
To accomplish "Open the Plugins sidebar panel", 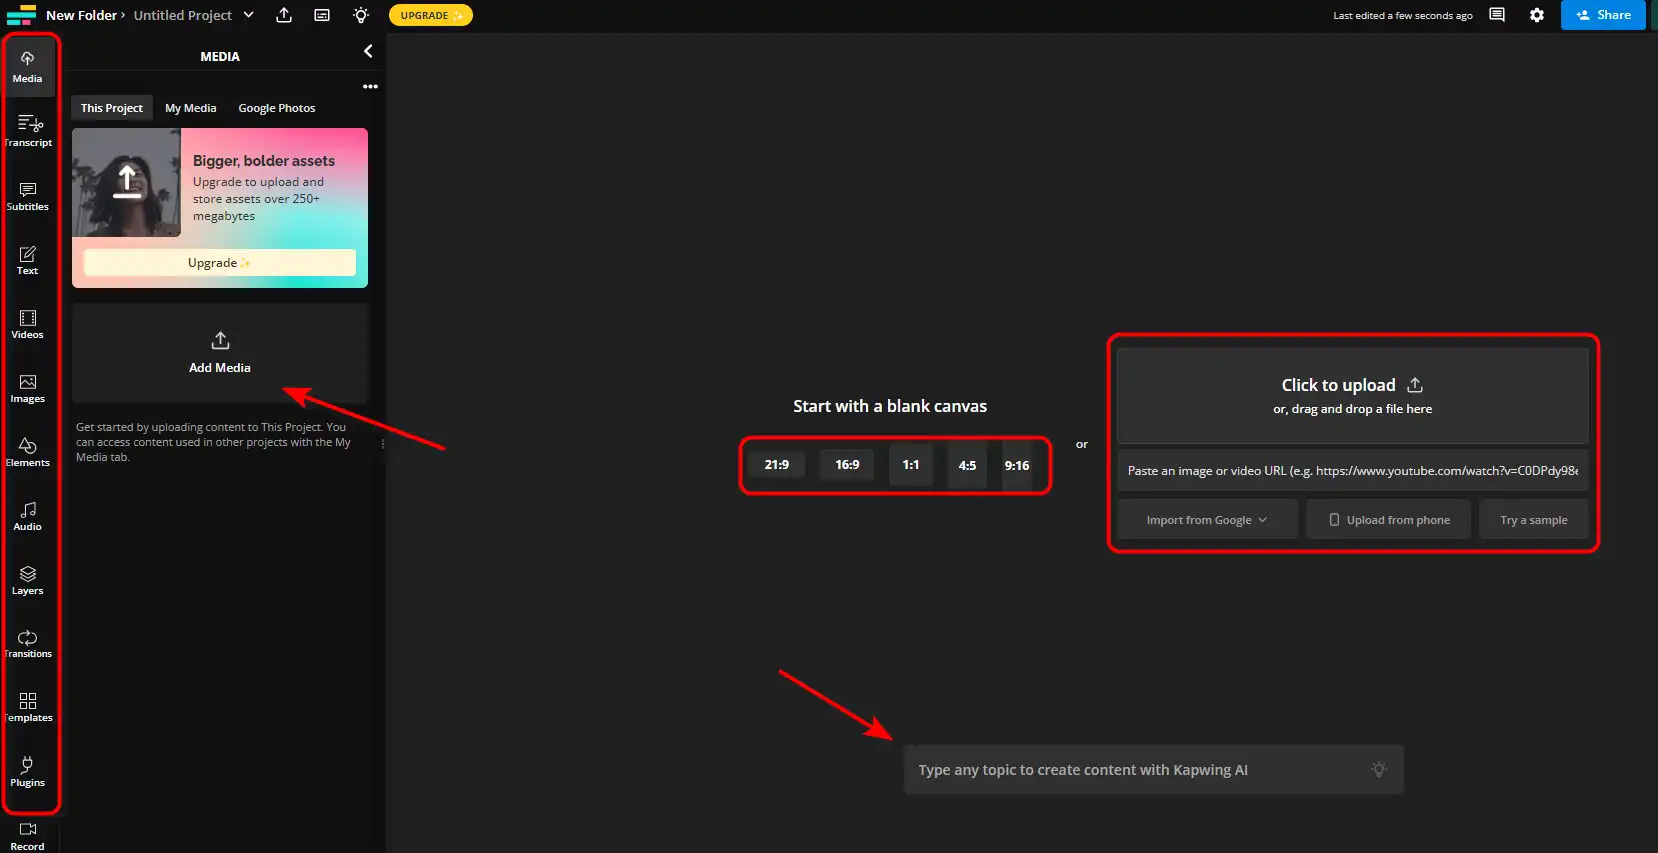I will tap(27, 771).
